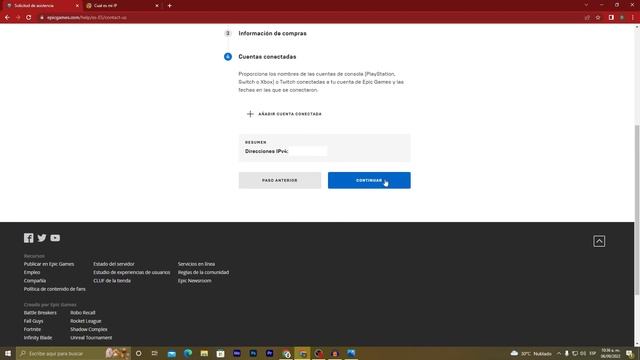Open Estado del servidor link
Viewport: 640px width, 360px height.
113,264
